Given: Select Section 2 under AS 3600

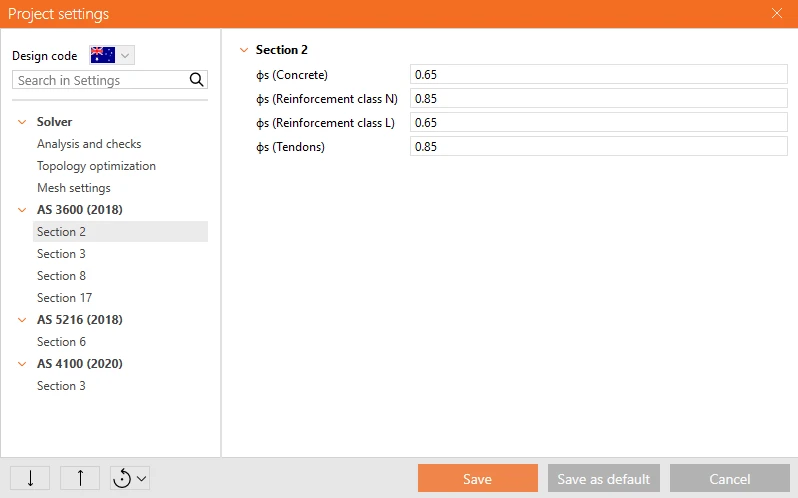Looking at the screenshot, I should coord(120,231).
